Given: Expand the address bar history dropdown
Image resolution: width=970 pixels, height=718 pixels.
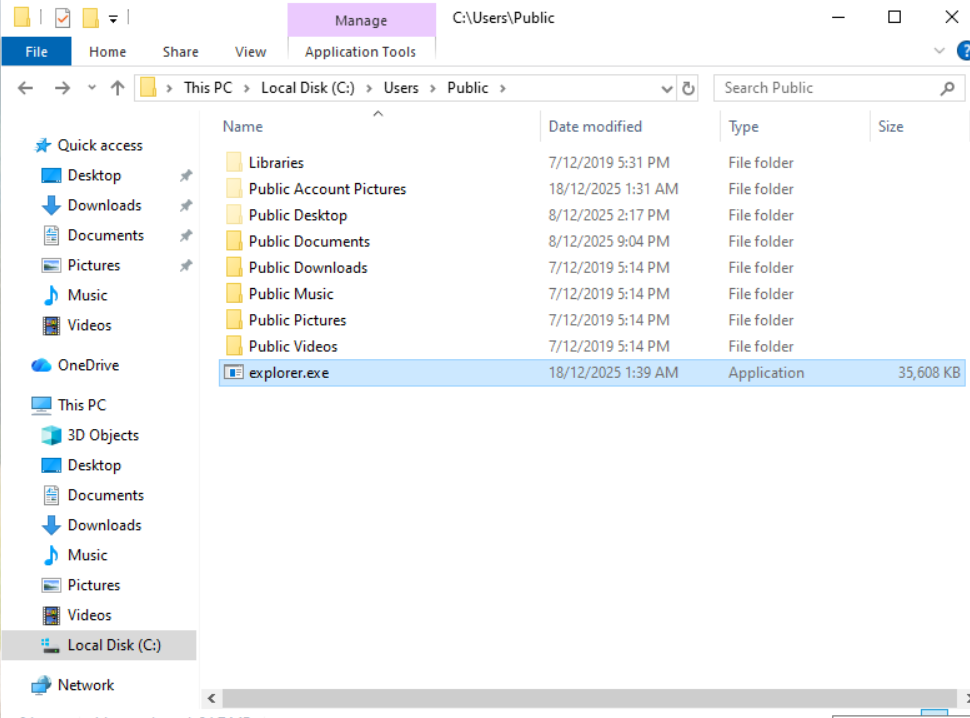Looking at the screenshot, I should point(667,88).
